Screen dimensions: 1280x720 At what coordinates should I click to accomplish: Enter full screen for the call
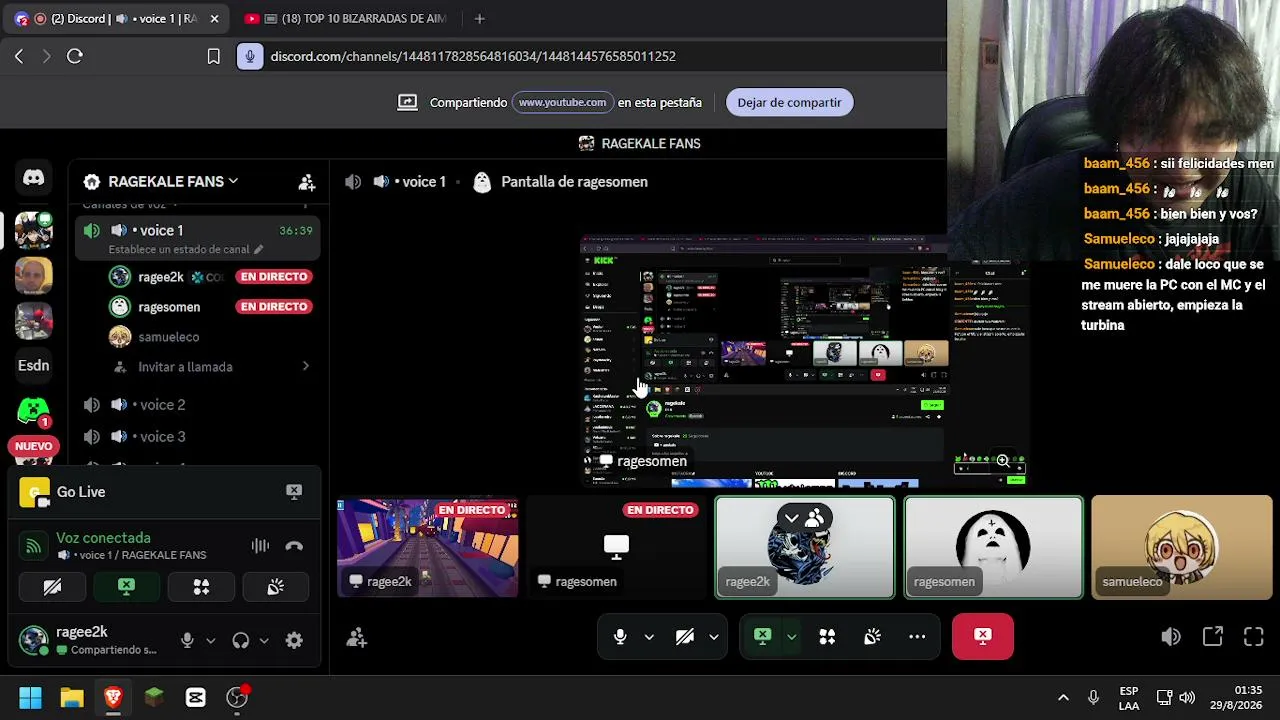coord(1254,637)
